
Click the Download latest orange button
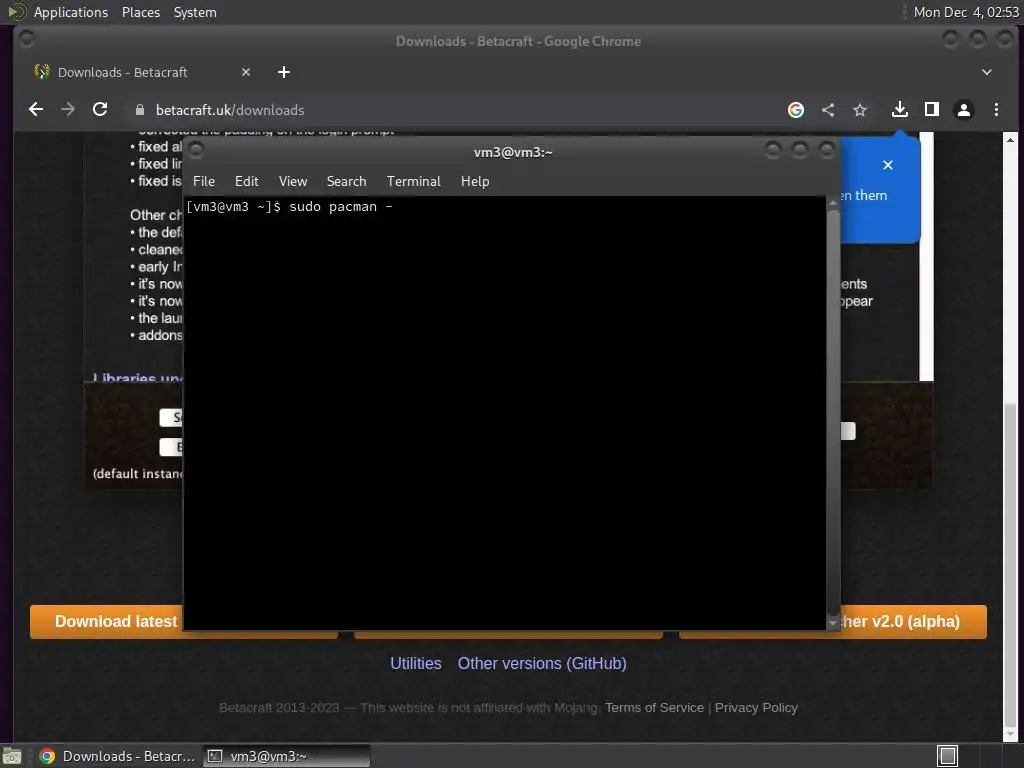(106, 621)
